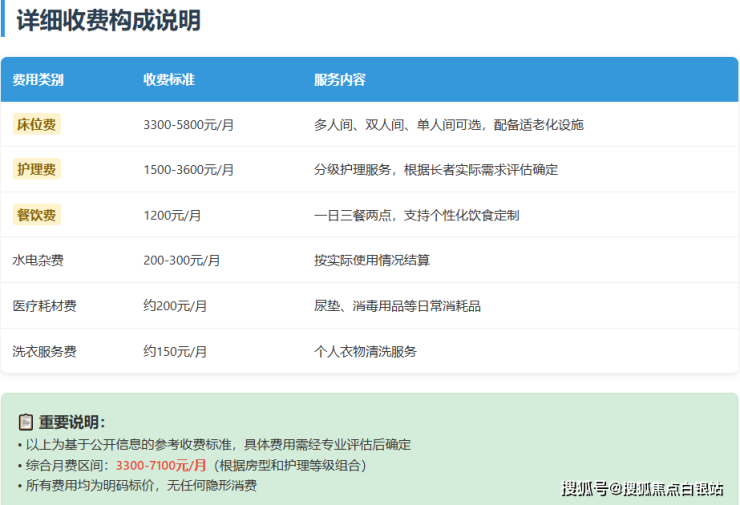Click the 3300-5800元/月 bed fee price

189,125
